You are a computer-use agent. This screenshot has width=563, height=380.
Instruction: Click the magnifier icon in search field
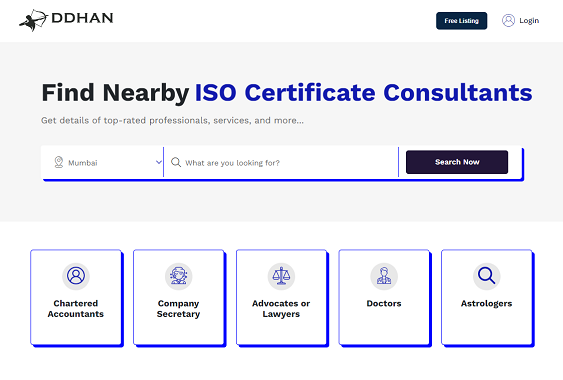pos(176,162)
